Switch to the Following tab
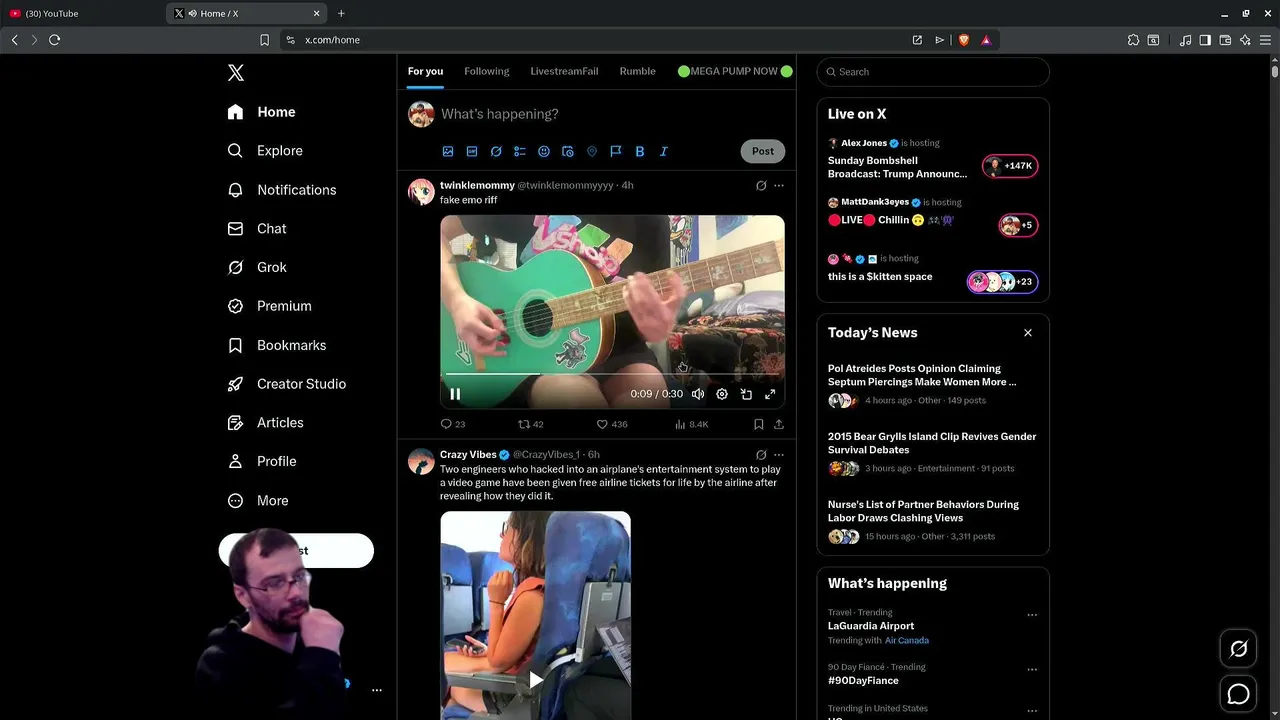 point(486,71)
